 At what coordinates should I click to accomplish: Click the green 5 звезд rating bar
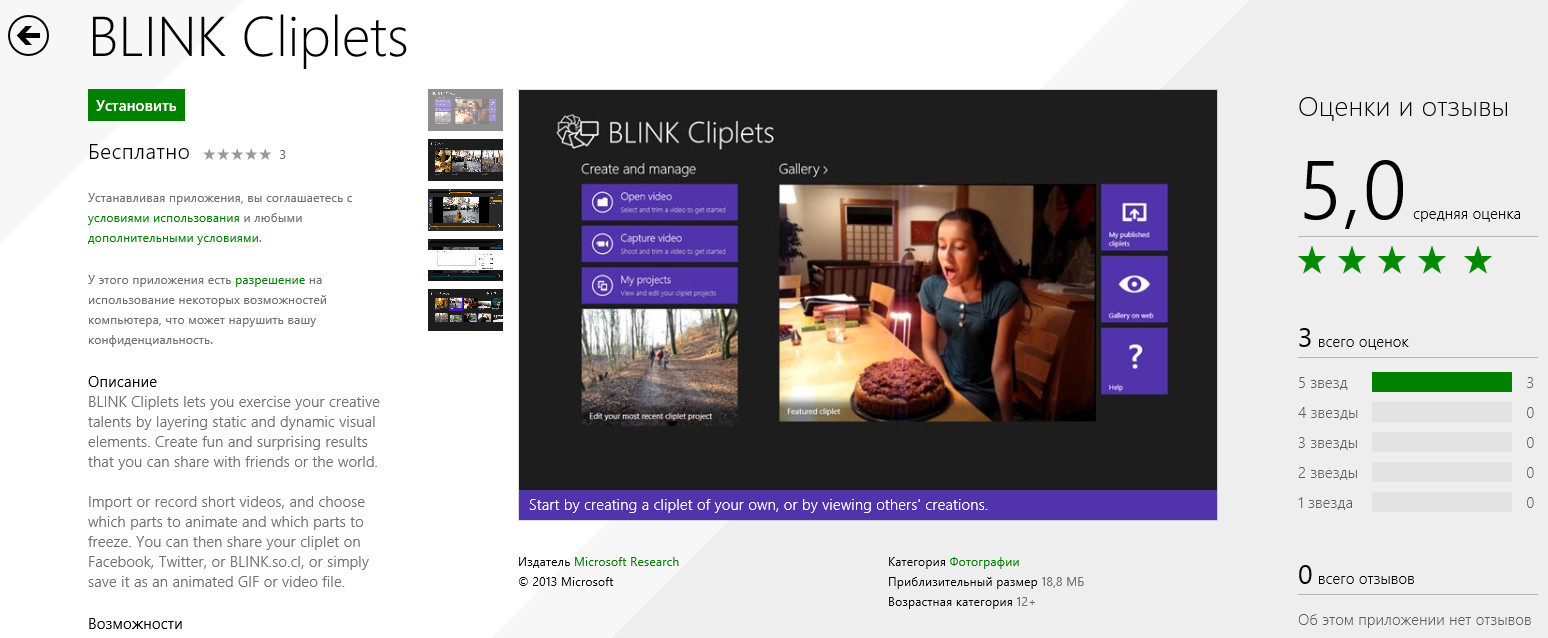(1441, 383)
